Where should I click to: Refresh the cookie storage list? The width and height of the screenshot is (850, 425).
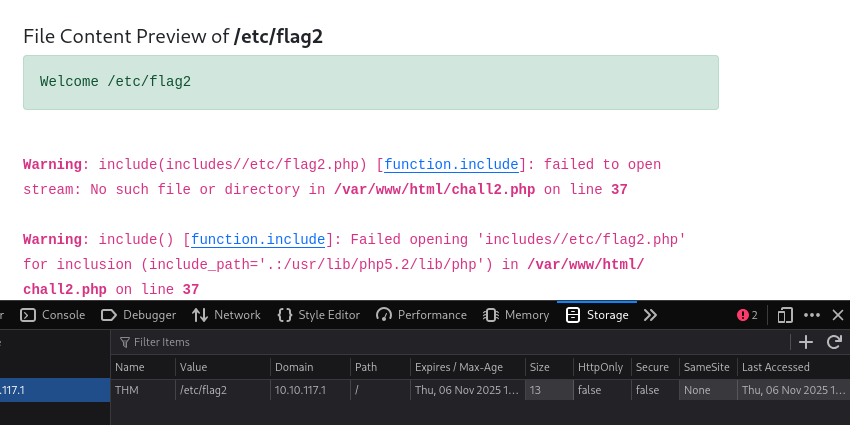point(834,342)
